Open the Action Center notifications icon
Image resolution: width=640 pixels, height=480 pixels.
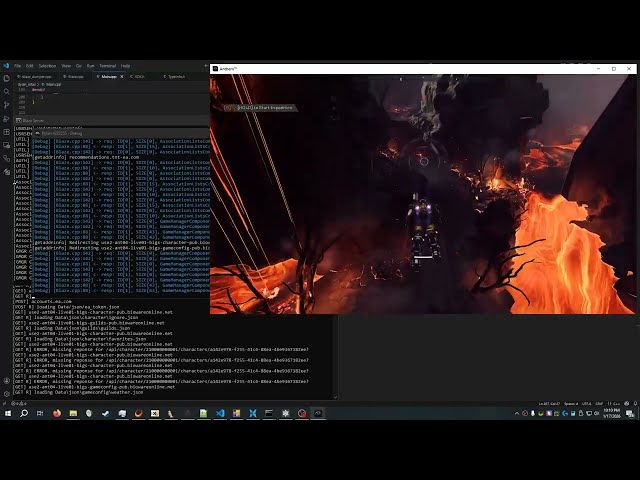point(630,413)
